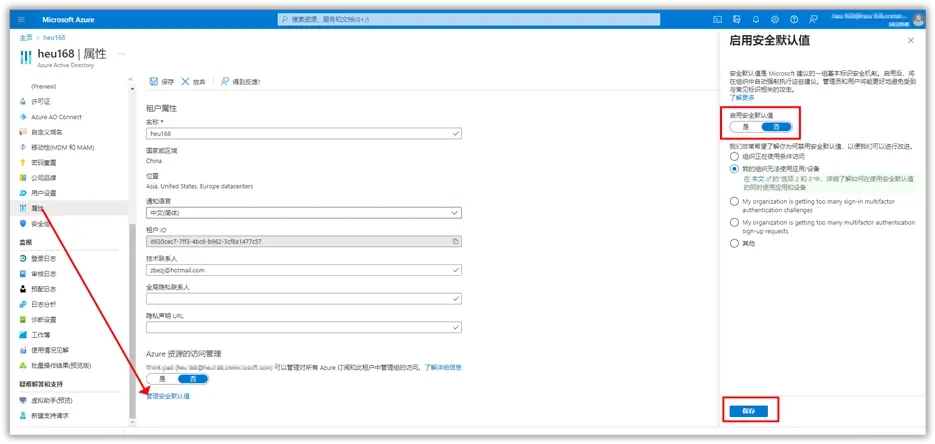Set 启用安全默认值 toggle to 否
Viewport: 935px width, 444px height.
[x=776, y=127]
